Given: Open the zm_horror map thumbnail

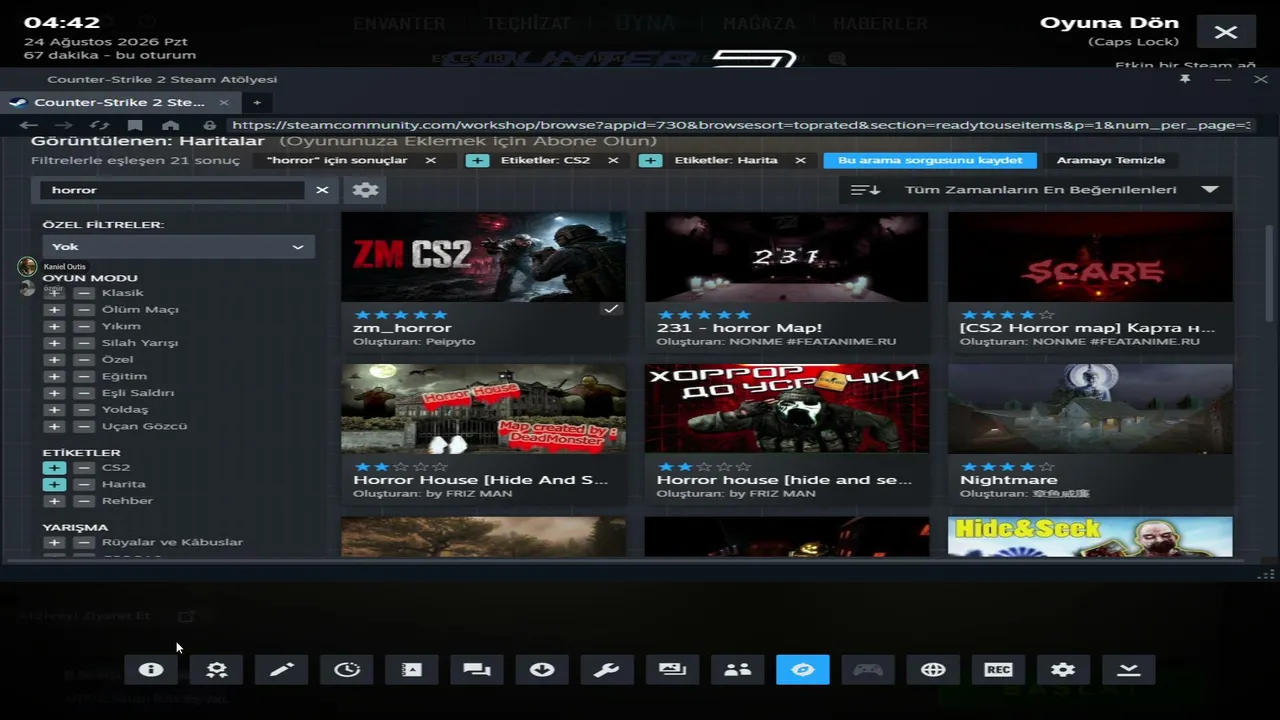Looking at the screenshot, I should coord(484,257).
